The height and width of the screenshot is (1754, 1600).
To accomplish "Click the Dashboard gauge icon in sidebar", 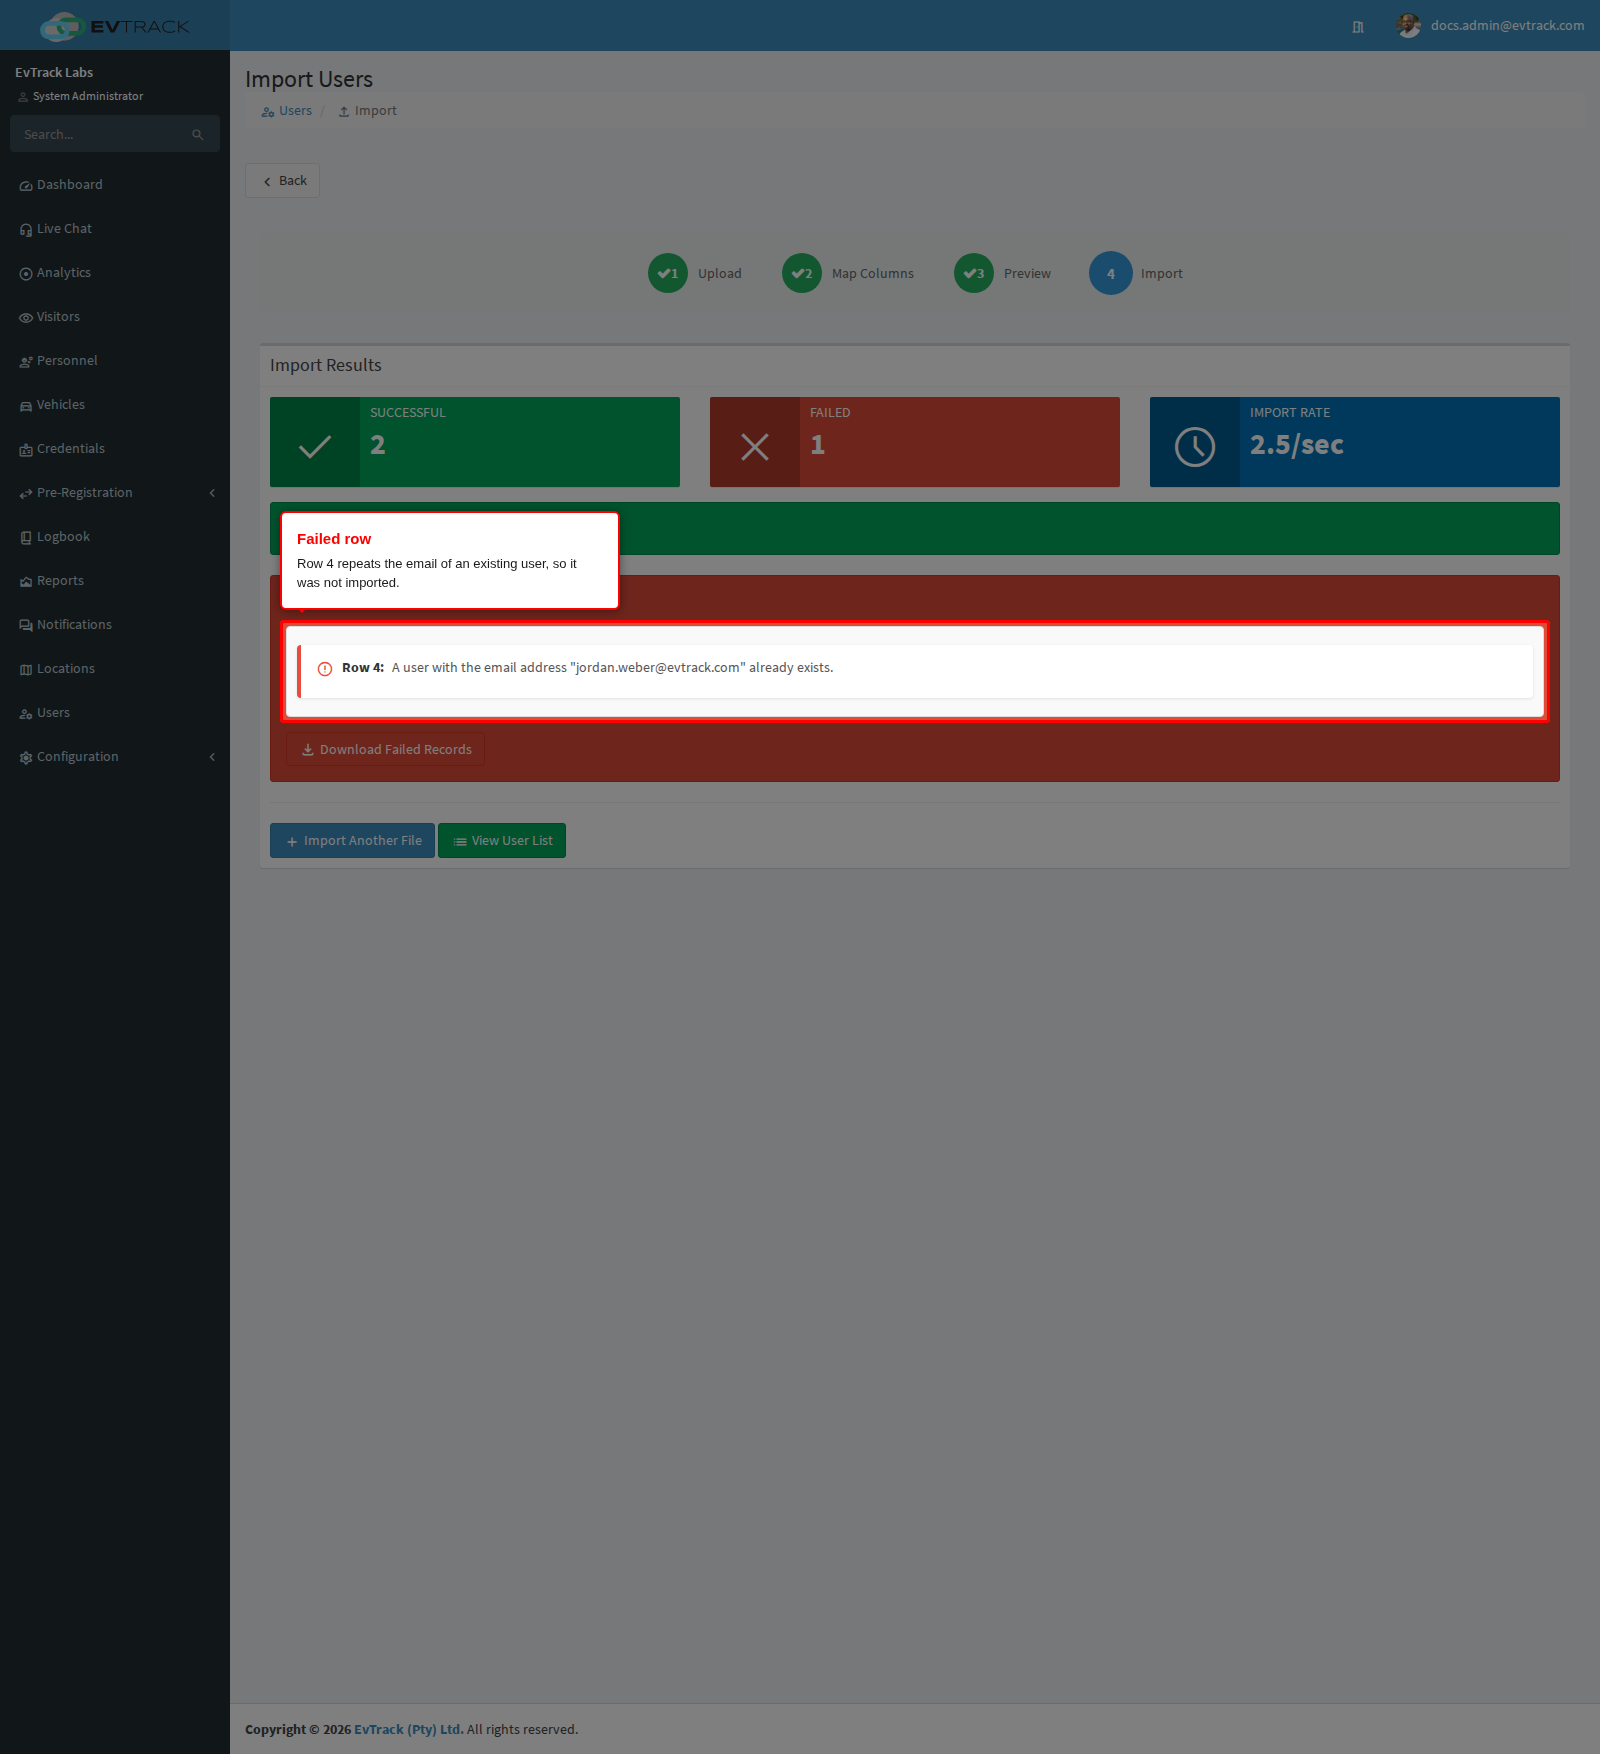I will [26, 186].
